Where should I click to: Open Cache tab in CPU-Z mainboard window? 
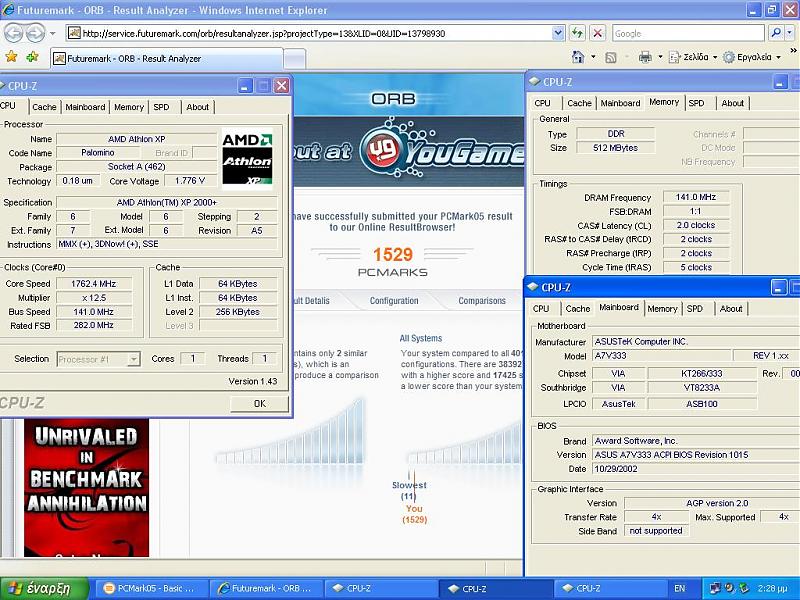click(578, 309)
